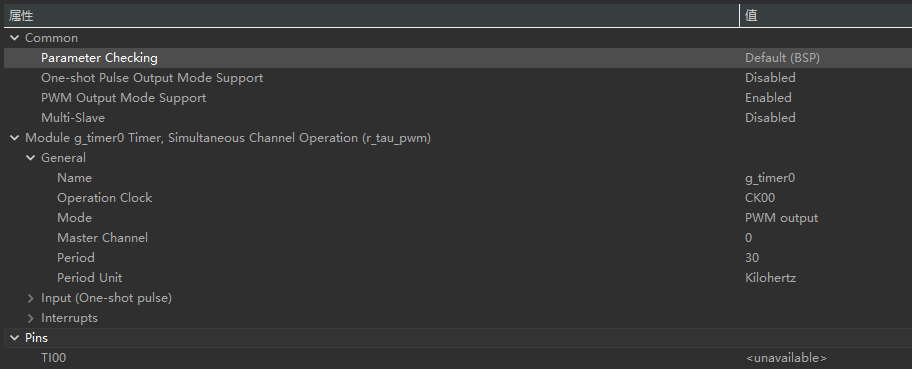Click the 属性 column header
This screenshot has width=912, height=369.
[x=21, y=16]
